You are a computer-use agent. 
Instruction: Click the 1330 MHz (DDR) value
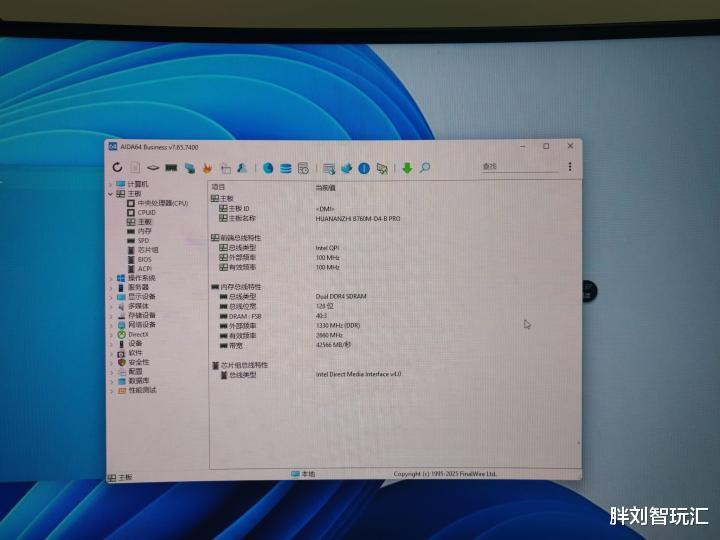click(x=338, y=326)
